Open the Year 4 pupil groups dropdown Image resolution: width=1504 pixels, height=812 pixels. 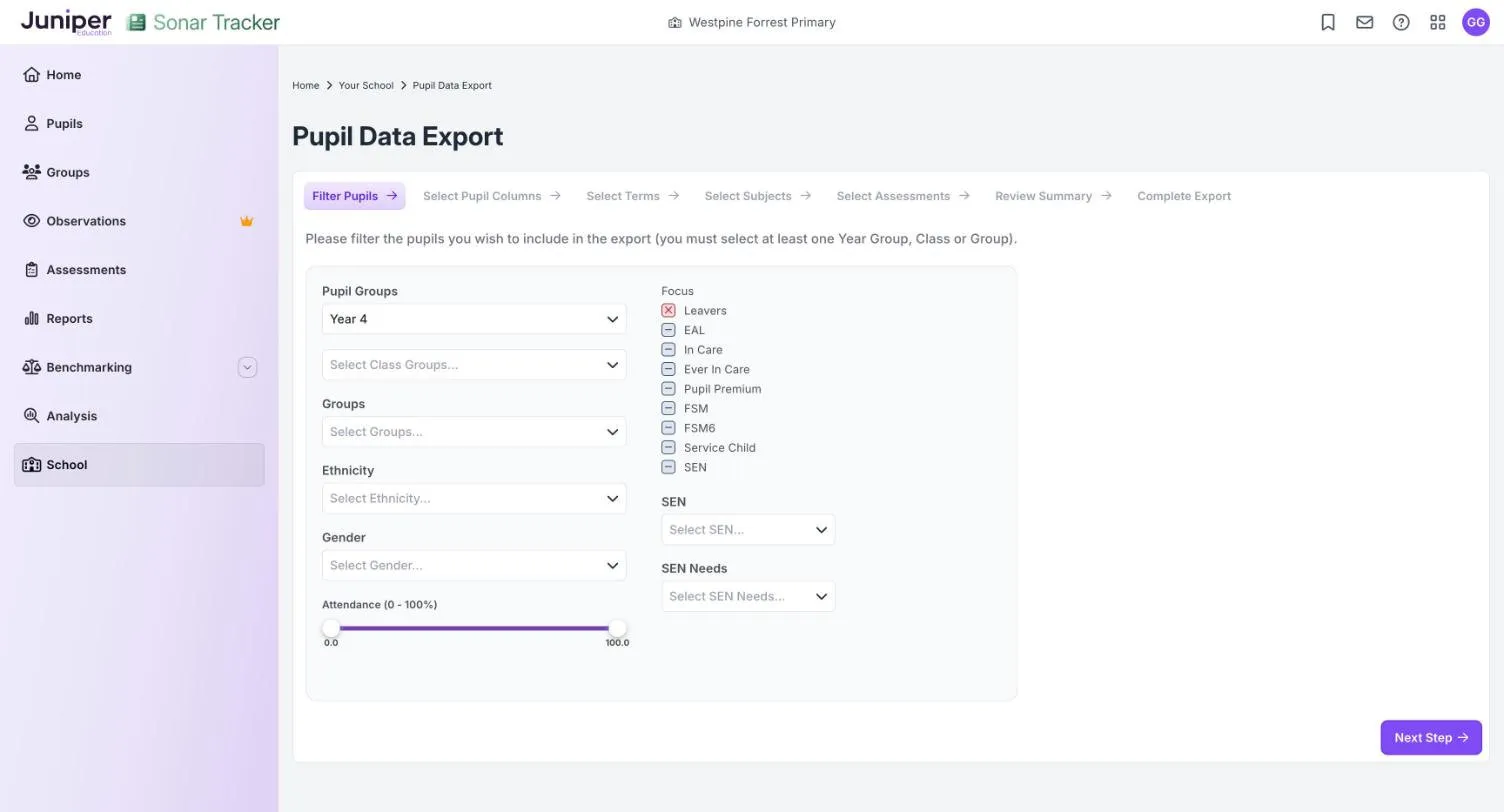474,319
